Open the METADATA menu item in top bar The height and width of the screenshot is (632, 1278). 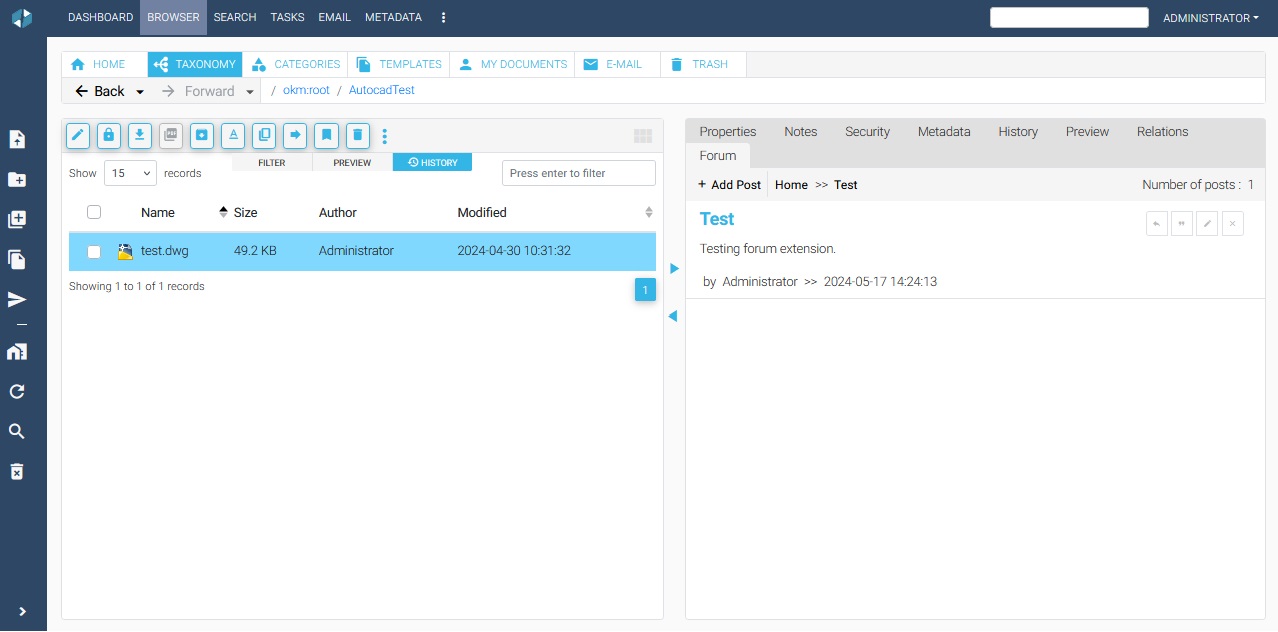click(x=393, y=17)
